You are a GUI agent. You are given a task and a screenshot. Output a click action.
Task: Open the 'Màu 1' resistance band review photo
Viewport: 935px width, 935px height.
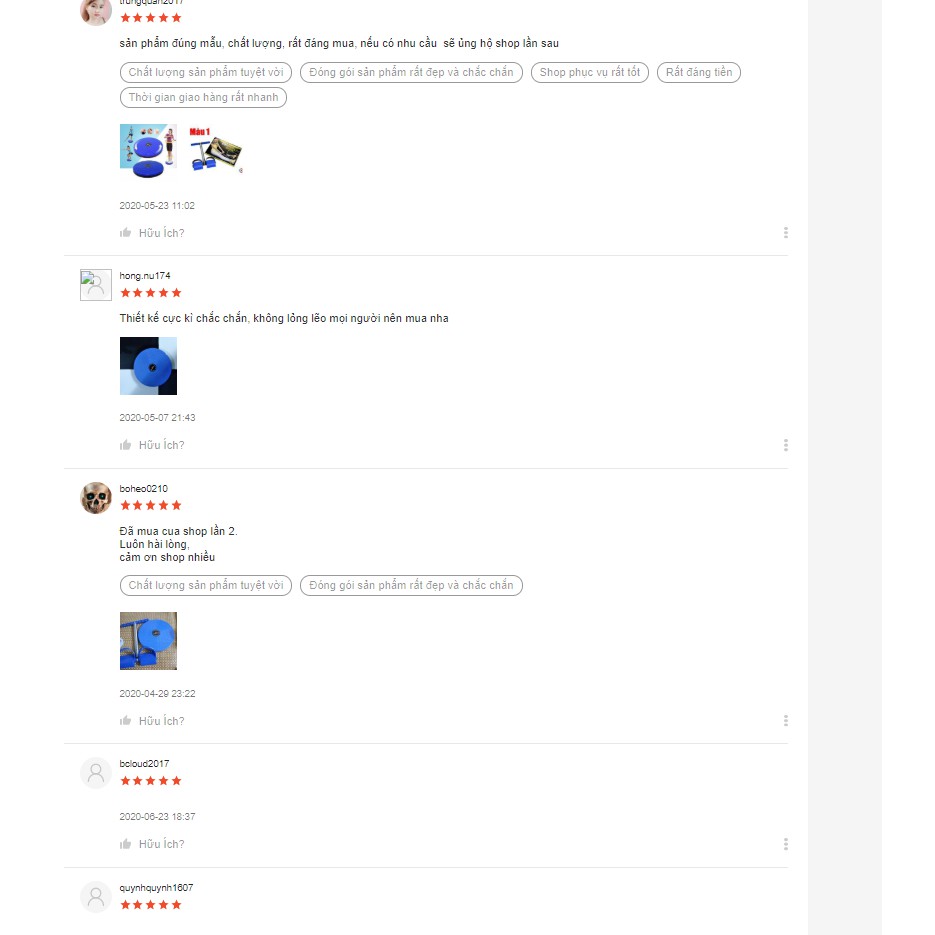pyautogui.click(x=216, y=151)
